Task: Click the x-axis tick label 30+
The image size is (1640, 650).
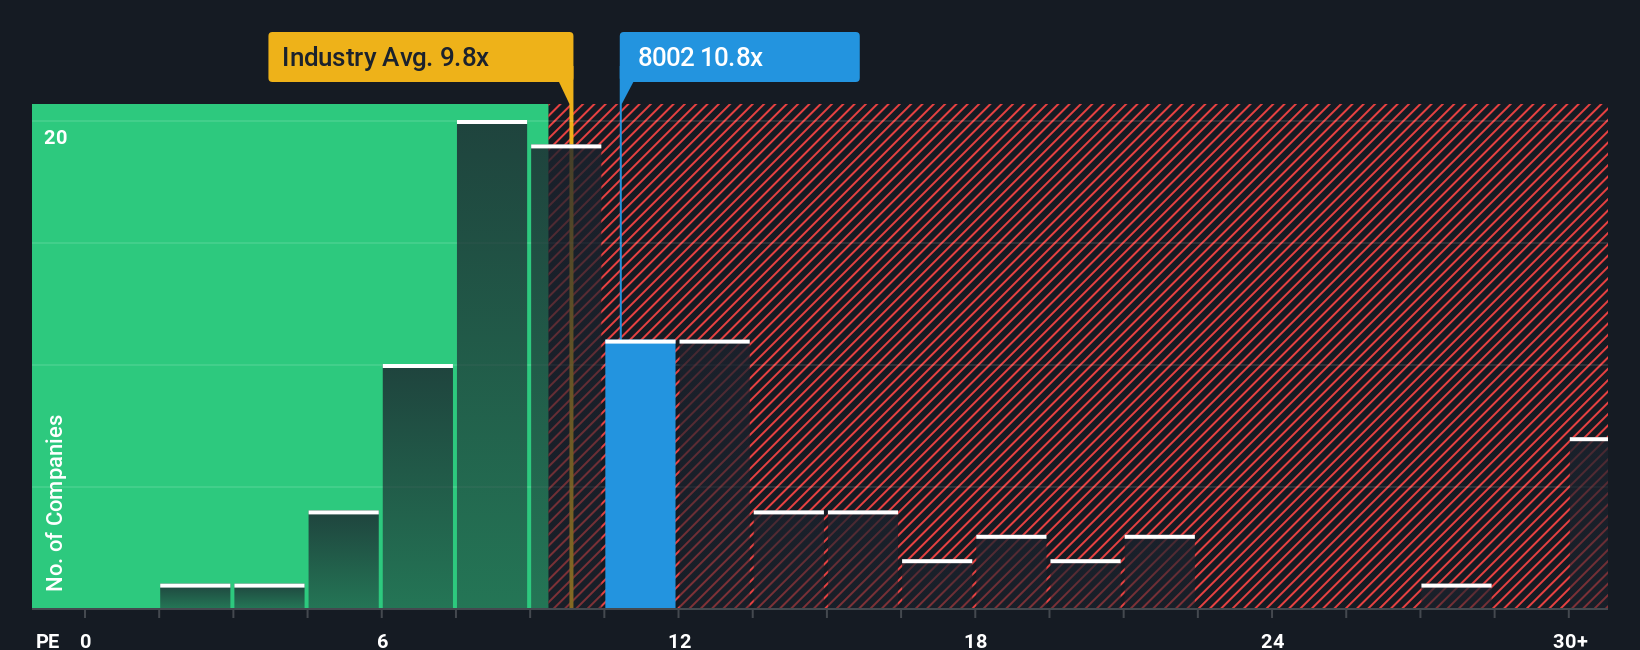Action: pyautogui.click(x=1570, y=640)
